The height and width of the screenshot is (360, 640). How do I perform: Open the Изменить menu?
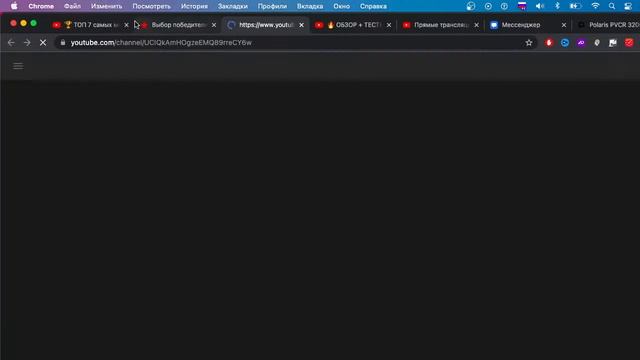tap(107, 6)
